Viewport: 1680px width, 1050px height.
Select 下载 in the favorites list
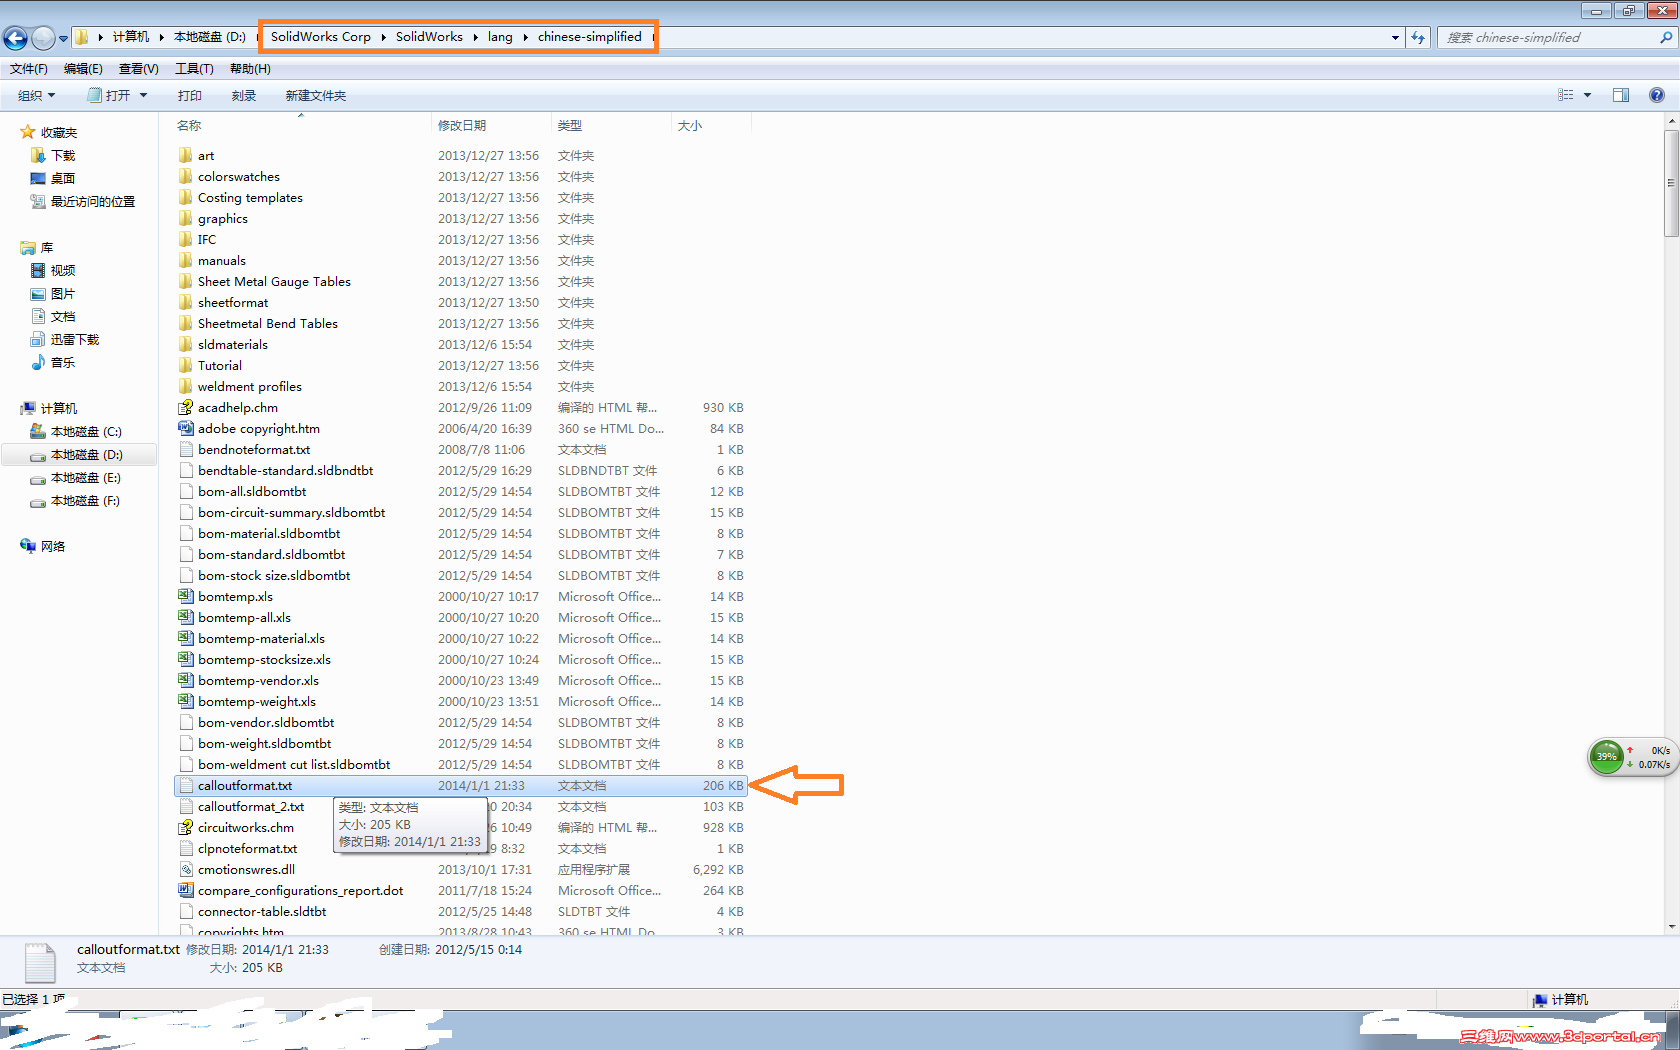tap(63, 156)
